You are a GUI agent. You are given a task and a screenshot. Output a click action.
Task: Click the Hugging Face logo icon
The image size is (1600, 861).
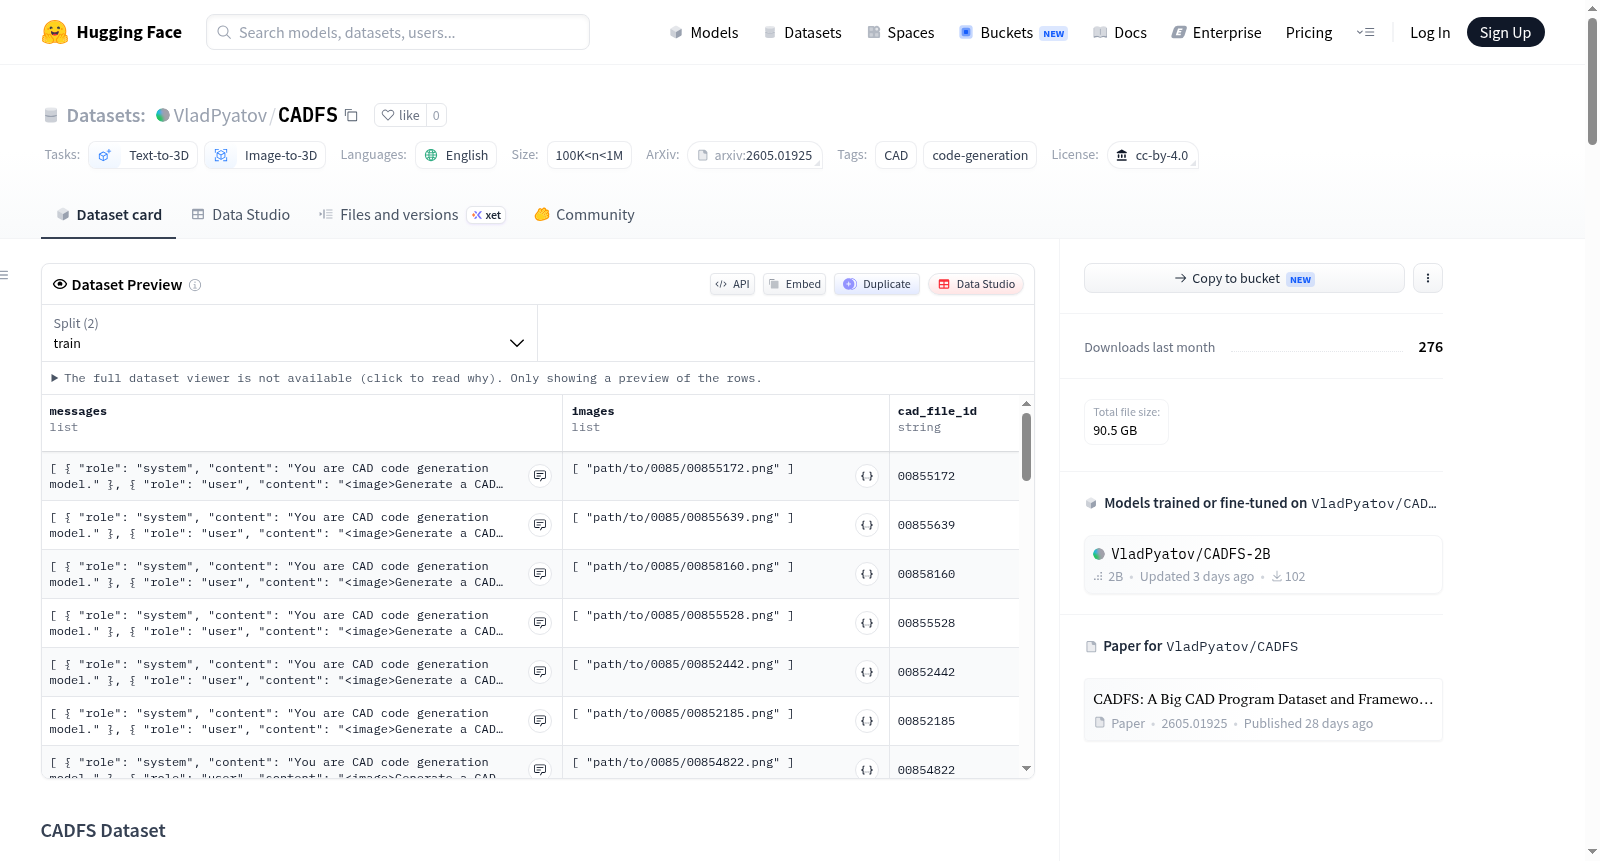55,32
